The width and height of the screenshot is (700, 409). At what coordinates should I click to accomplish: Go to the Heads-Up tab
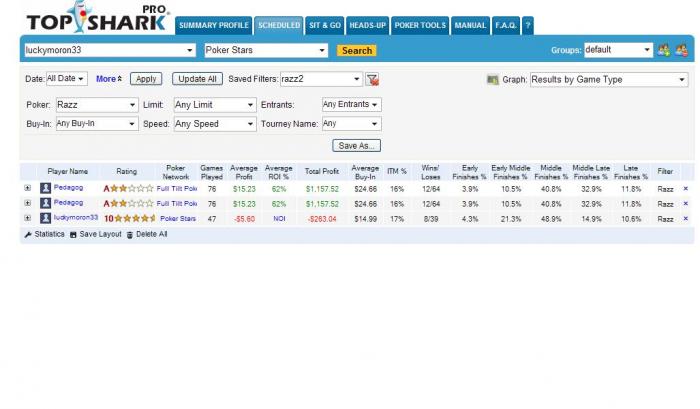tap(367, 25)
